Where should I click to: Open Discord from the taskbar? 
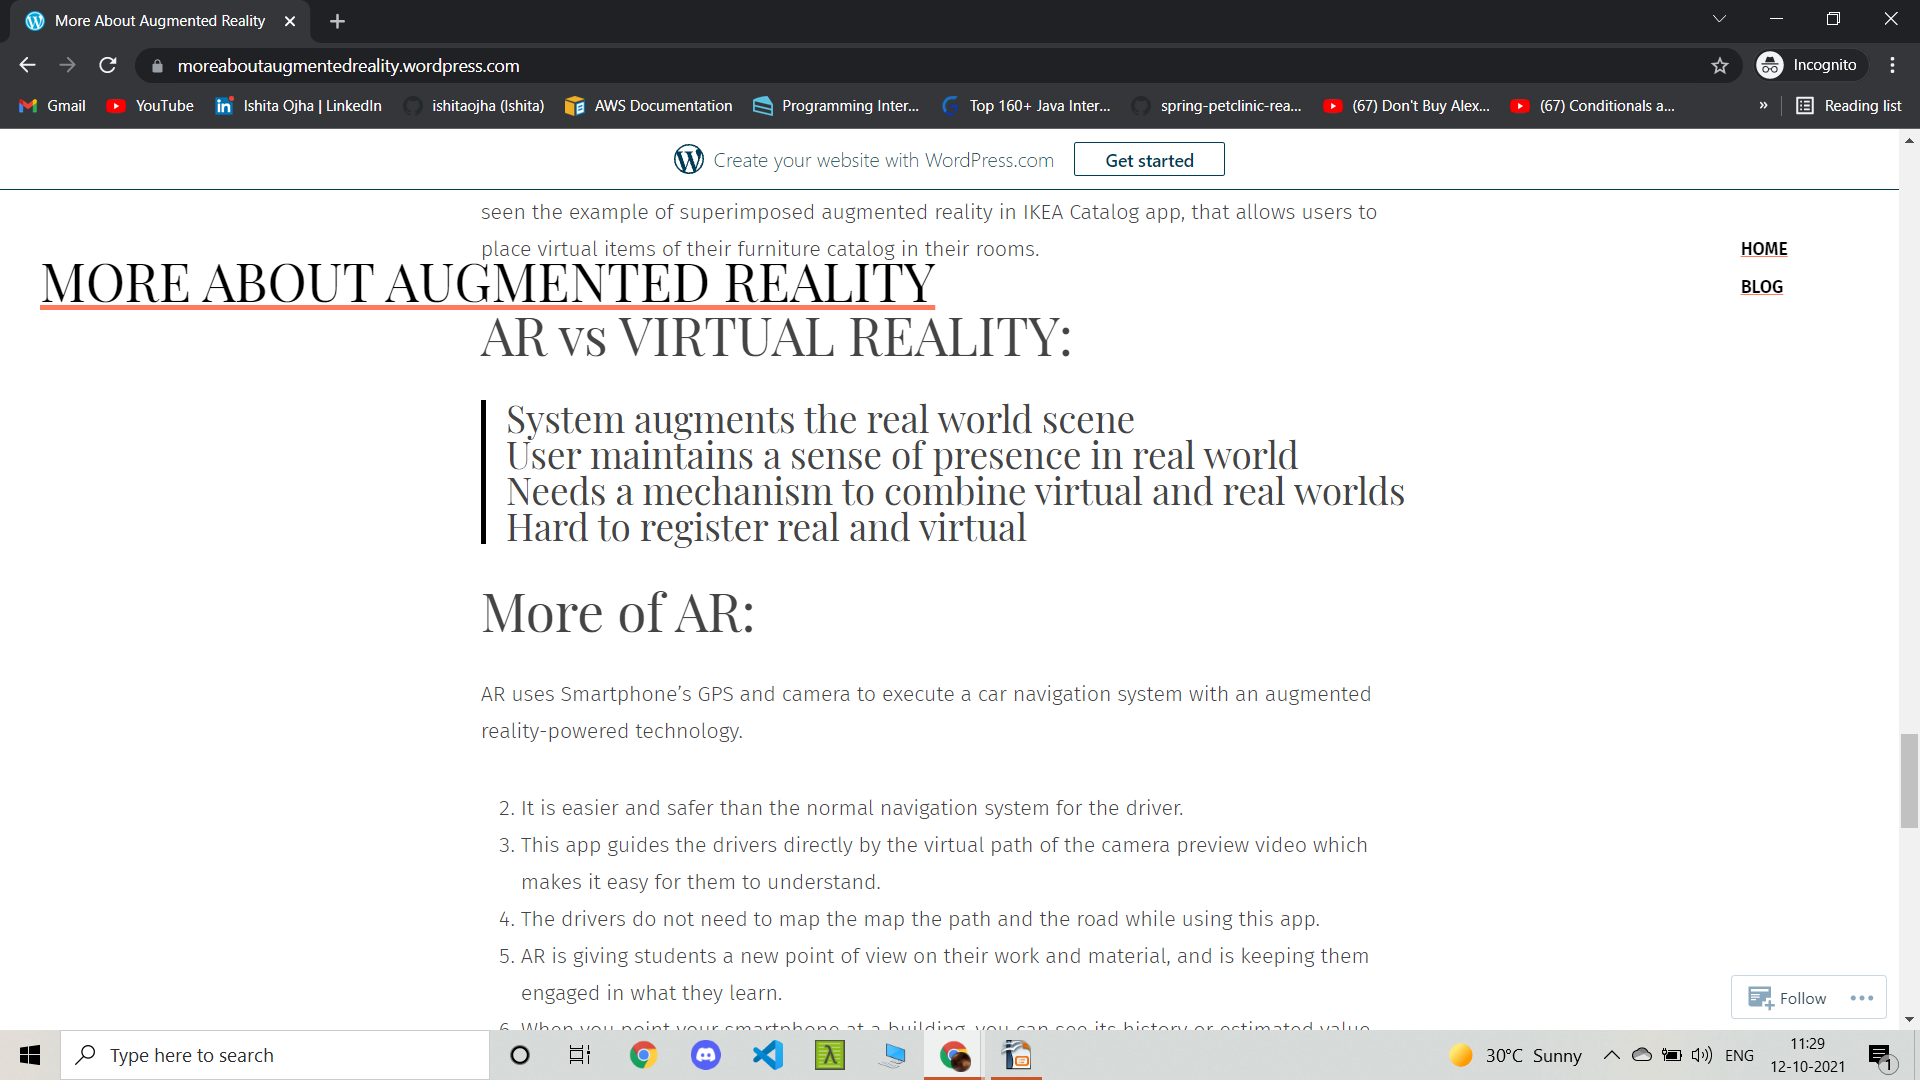pyautogui.click(x=706, y=1055)
